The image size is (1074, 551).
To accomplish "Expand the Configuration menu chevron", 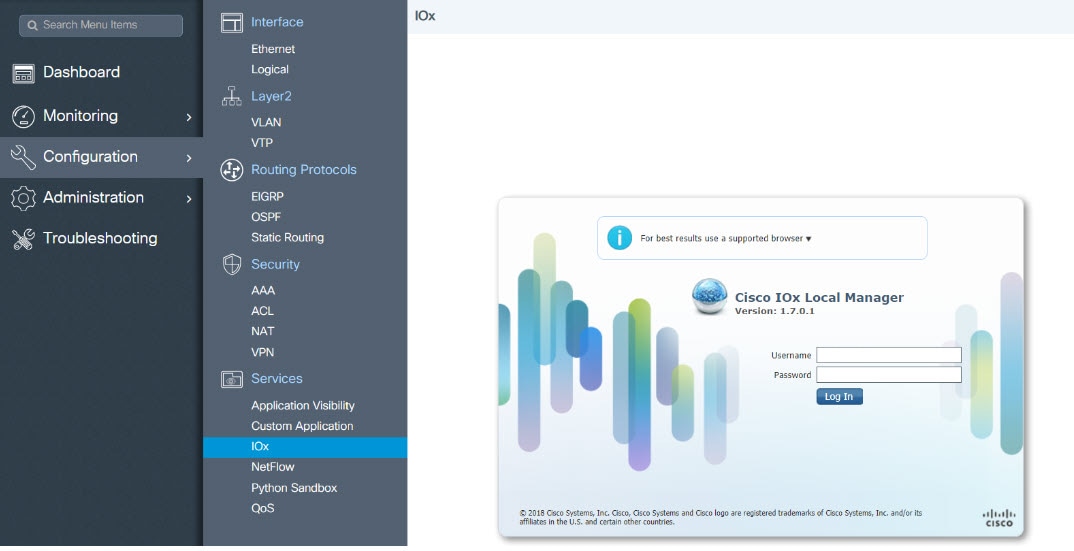I will click(189, 158).
